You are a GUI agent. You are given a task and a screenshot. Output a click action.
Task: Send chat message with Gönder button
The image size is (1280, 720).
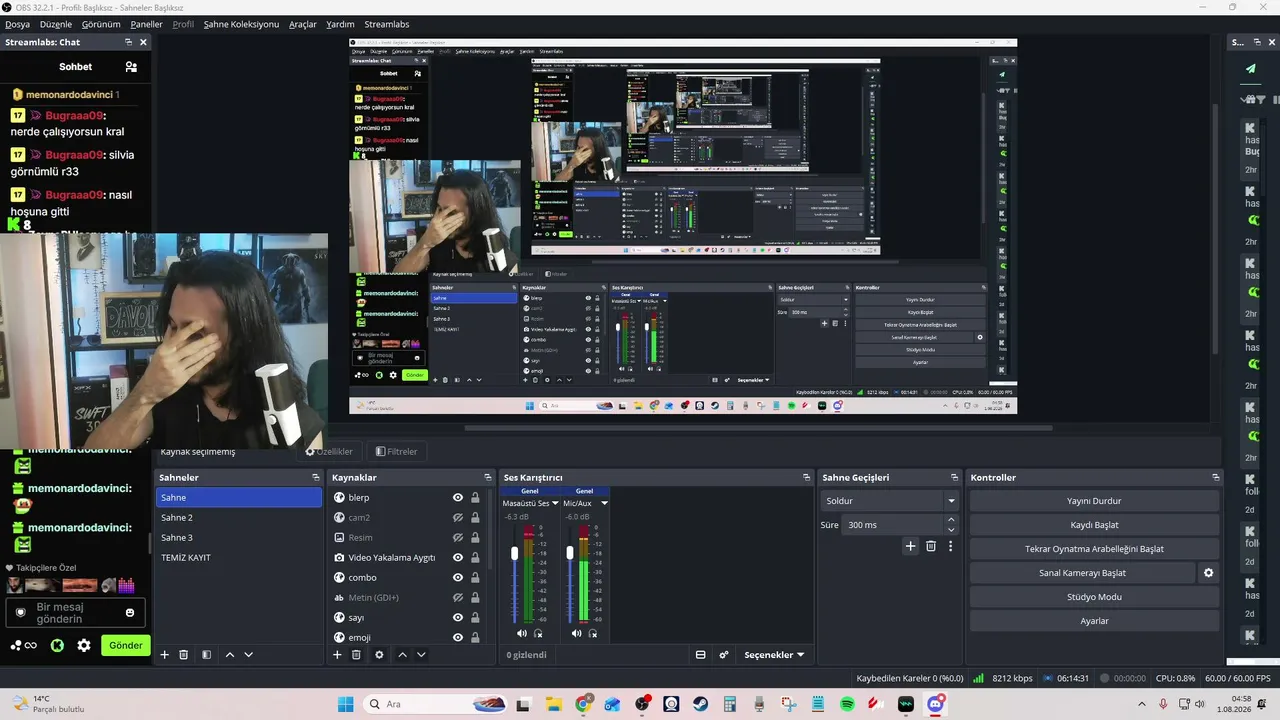point(126,646)
